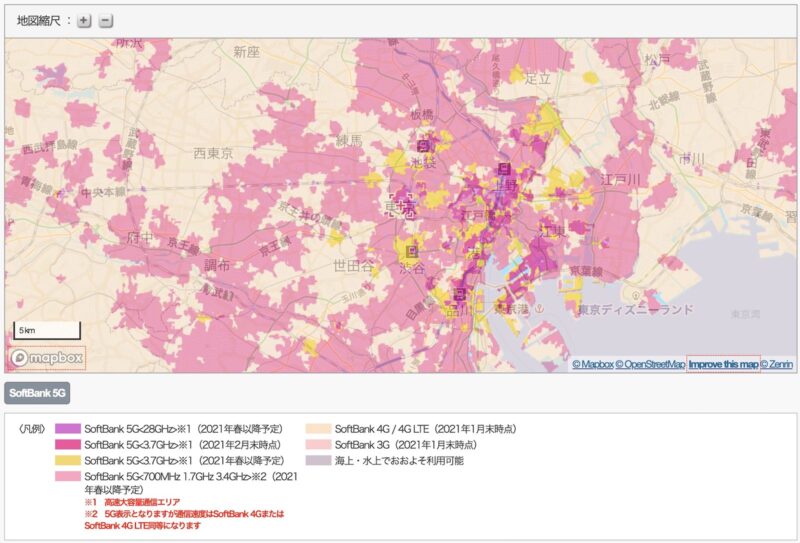
Task: Open the © Zenrin attribution link
Action: point(777,364)
